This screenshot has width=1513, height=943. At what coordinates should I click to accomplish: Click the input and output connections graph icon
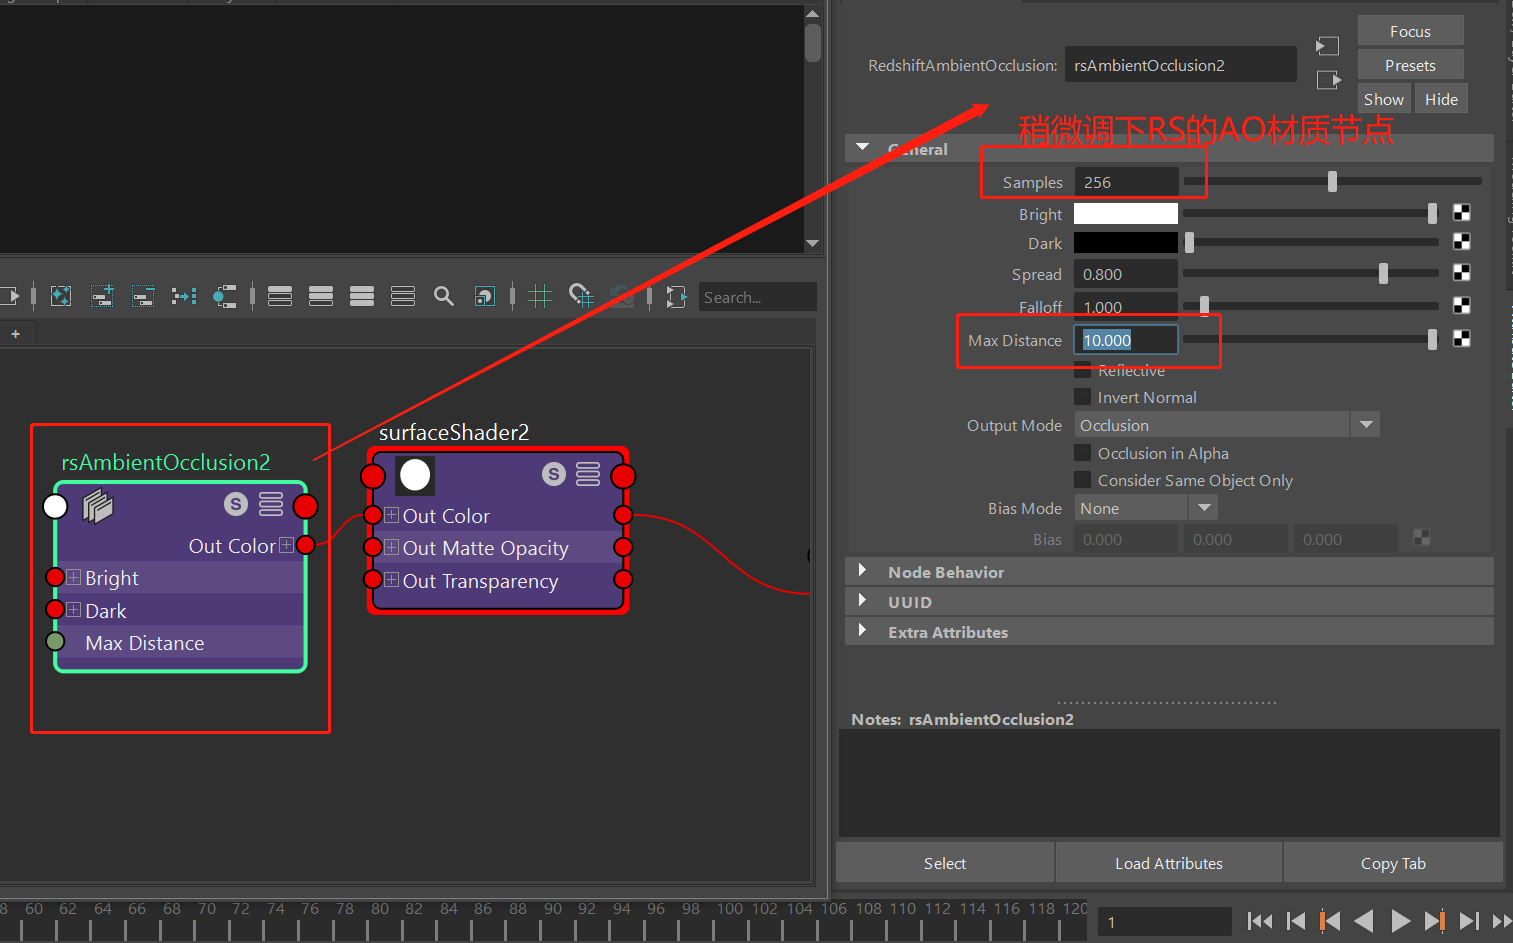click(225, 296)
